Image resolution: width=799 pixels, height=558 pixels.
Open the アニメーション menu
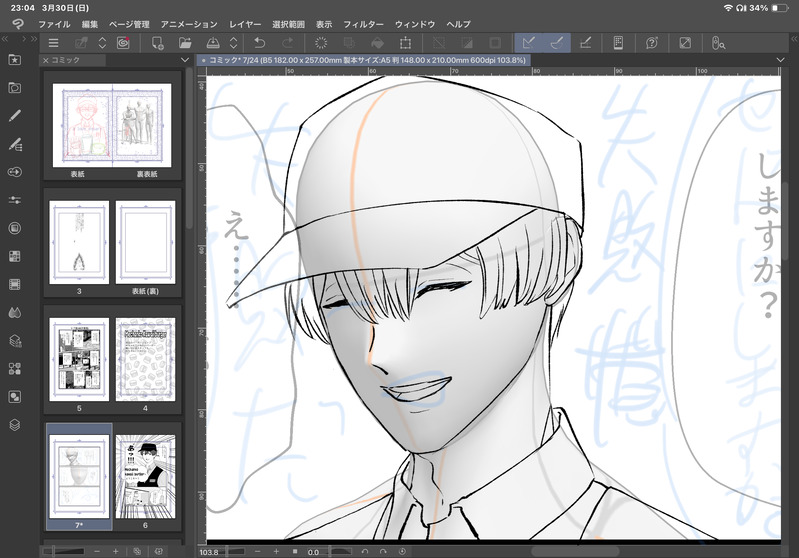pyautogui.click(x=189, y=24)
